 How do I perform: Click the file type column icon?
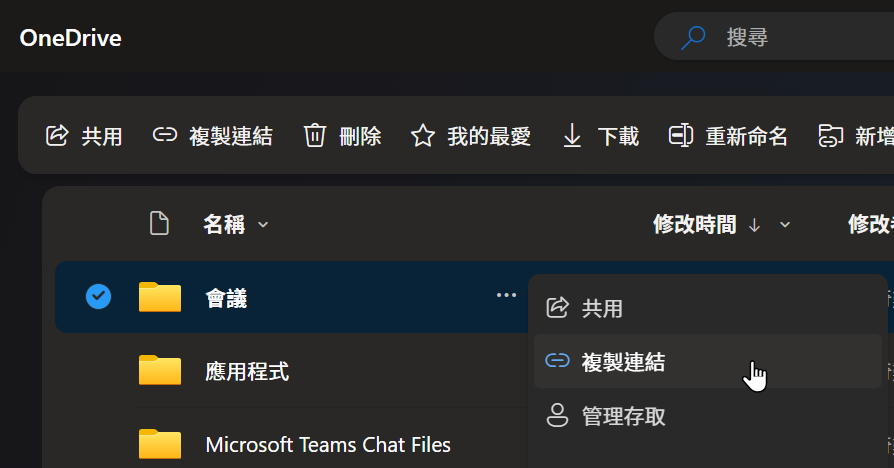coord(159,223)
